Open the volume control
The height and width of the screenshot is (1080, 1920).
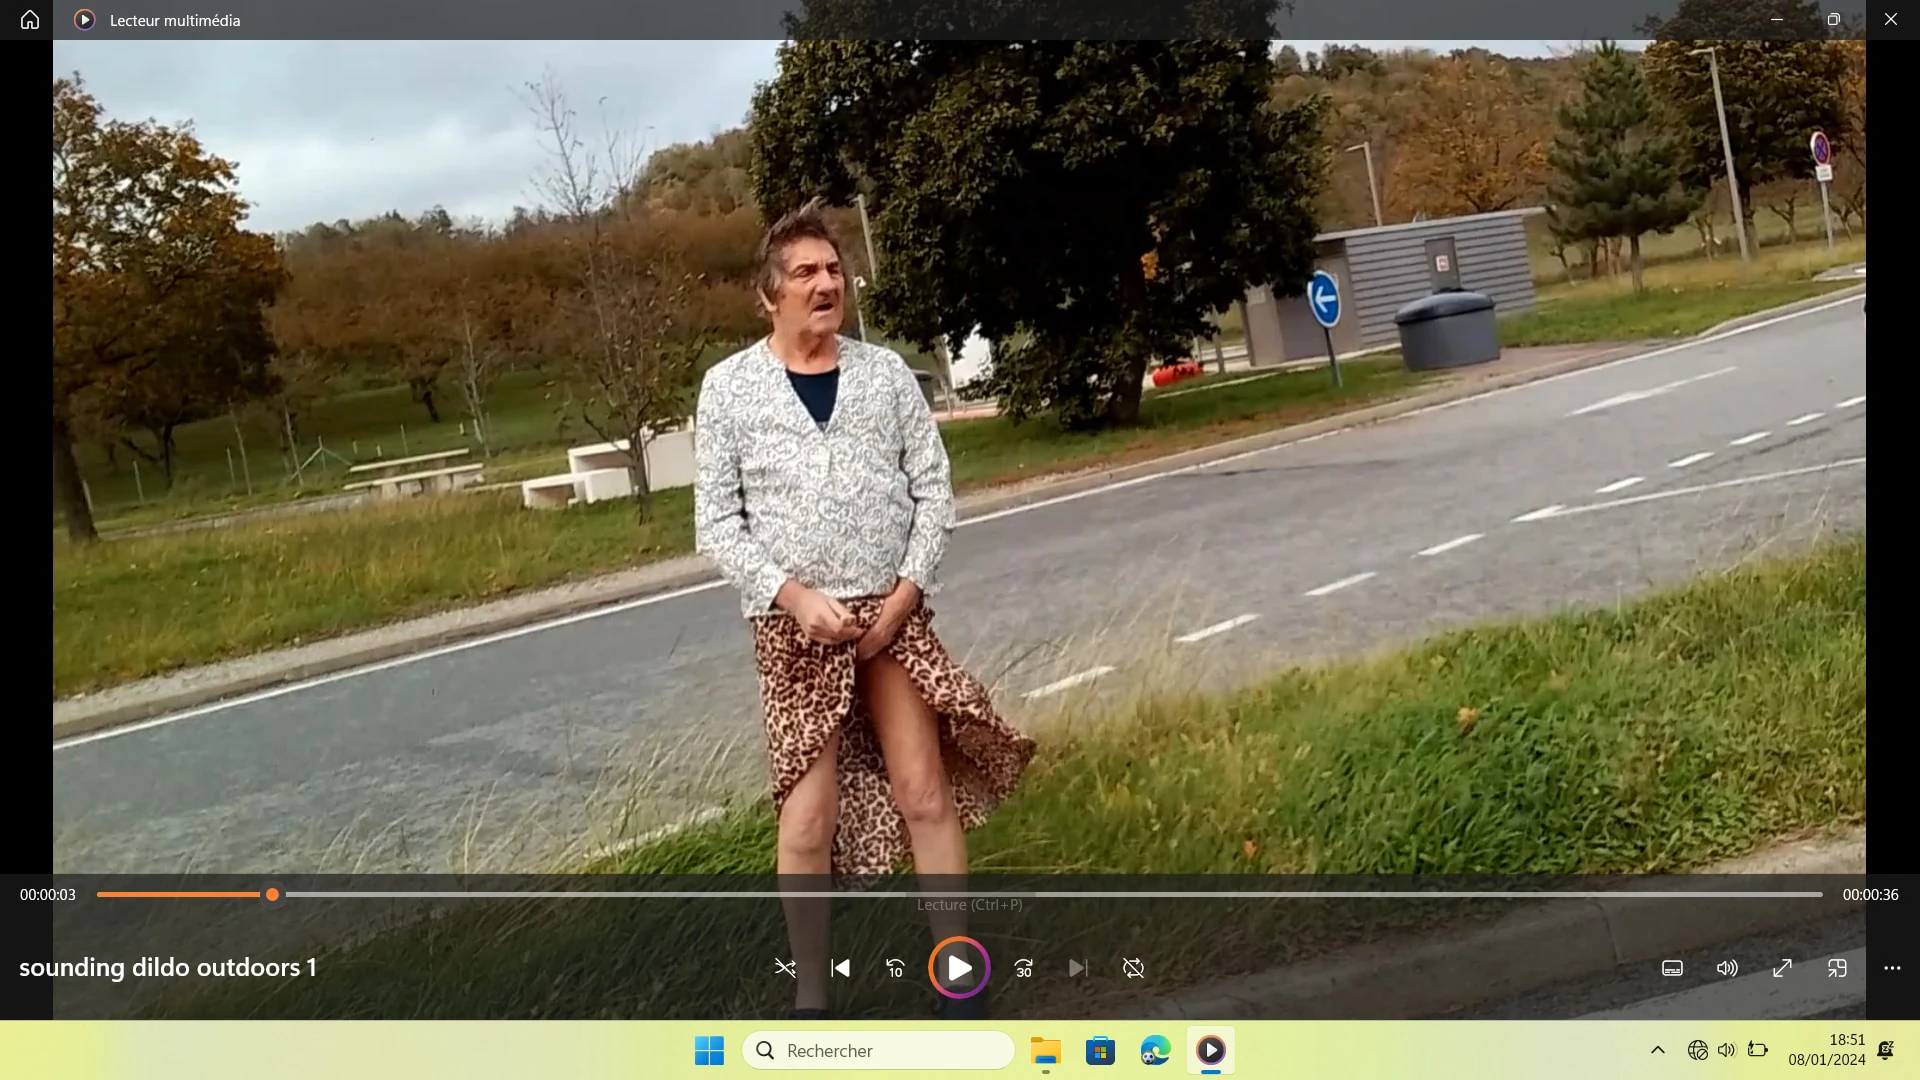1727,968
